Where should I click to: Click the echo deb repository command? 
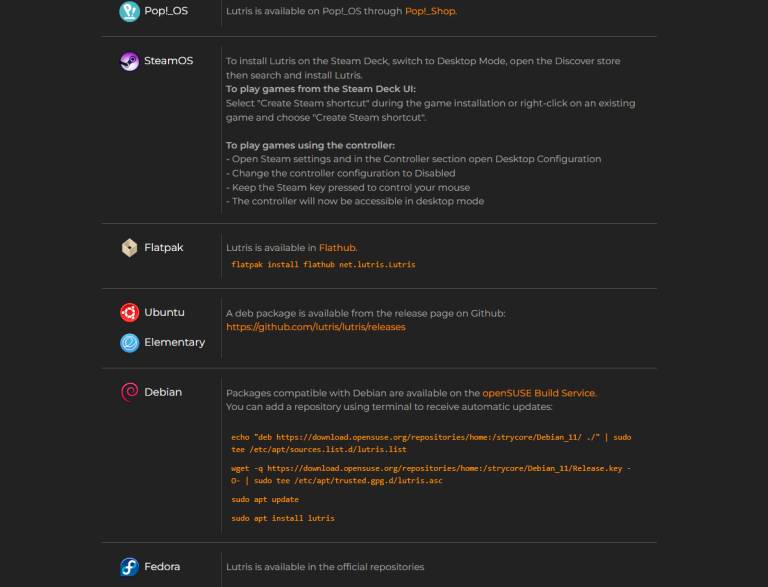(x=431, y=443)
